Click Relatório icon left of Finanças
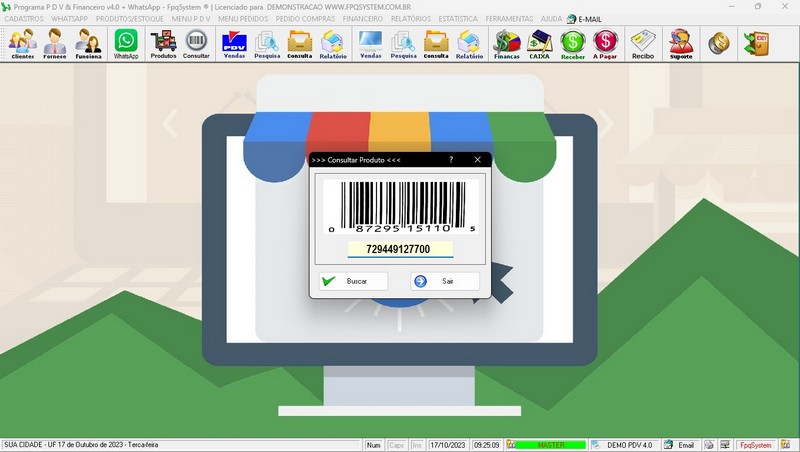800x452 pixels. pos(469,44)
